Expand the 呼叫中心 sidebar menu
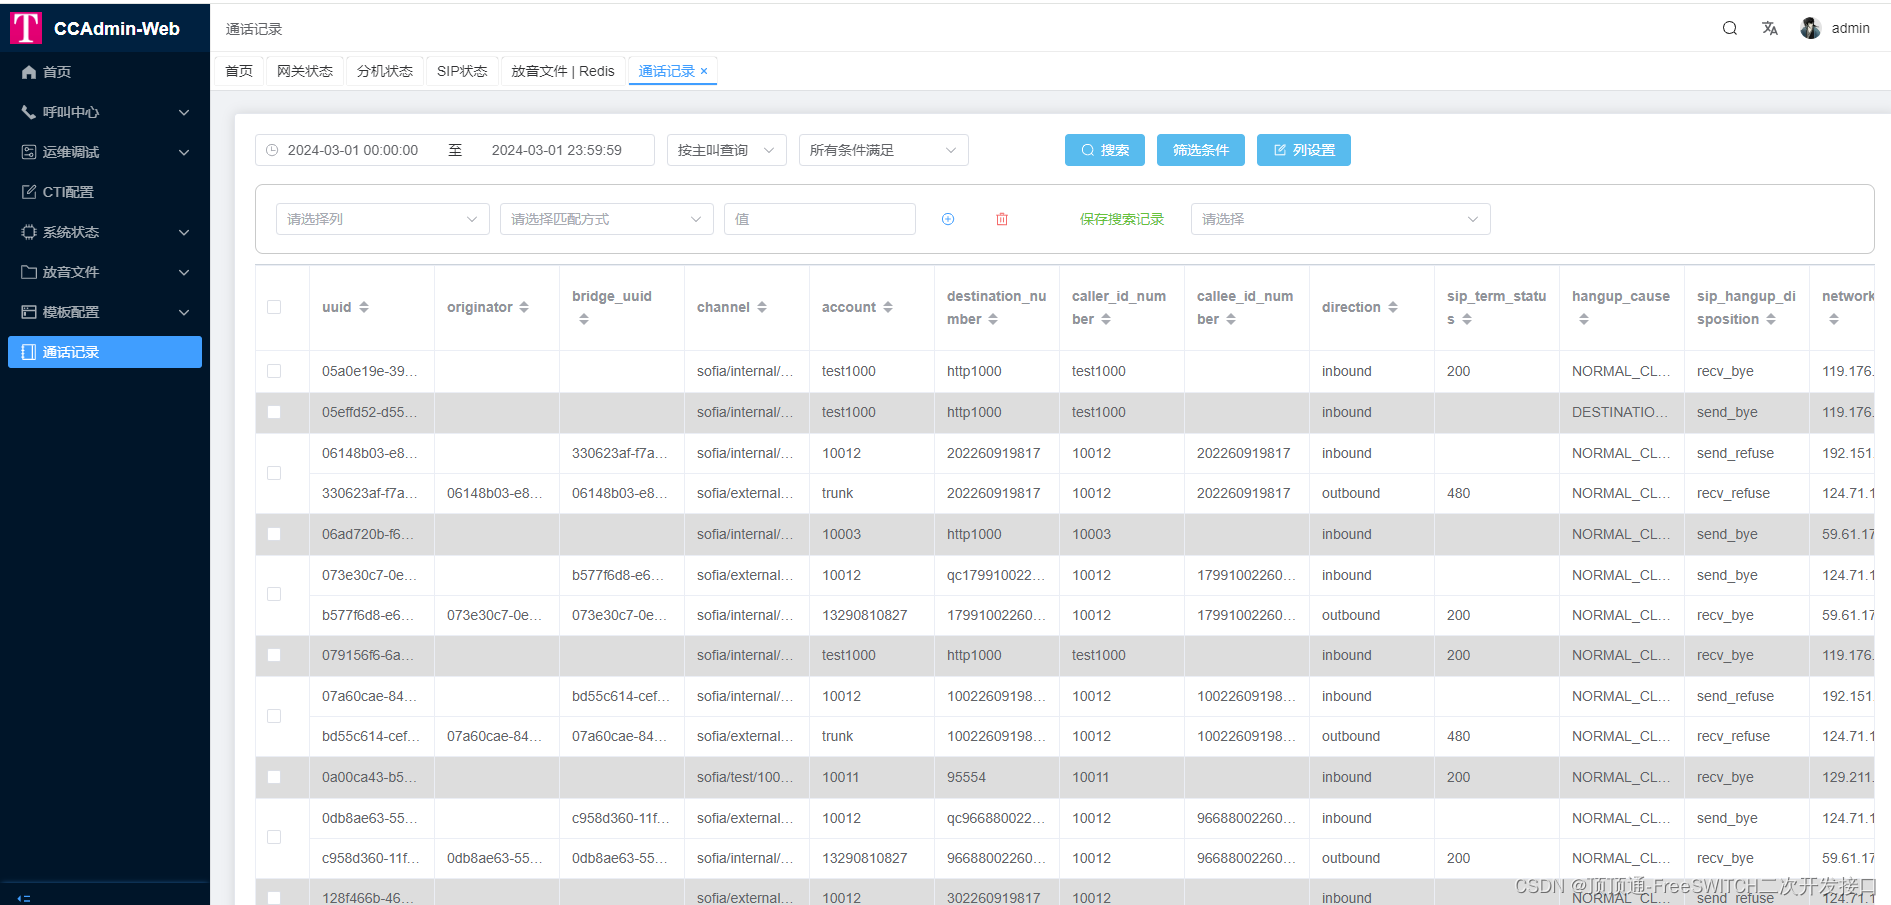 (x=105, y=112)
